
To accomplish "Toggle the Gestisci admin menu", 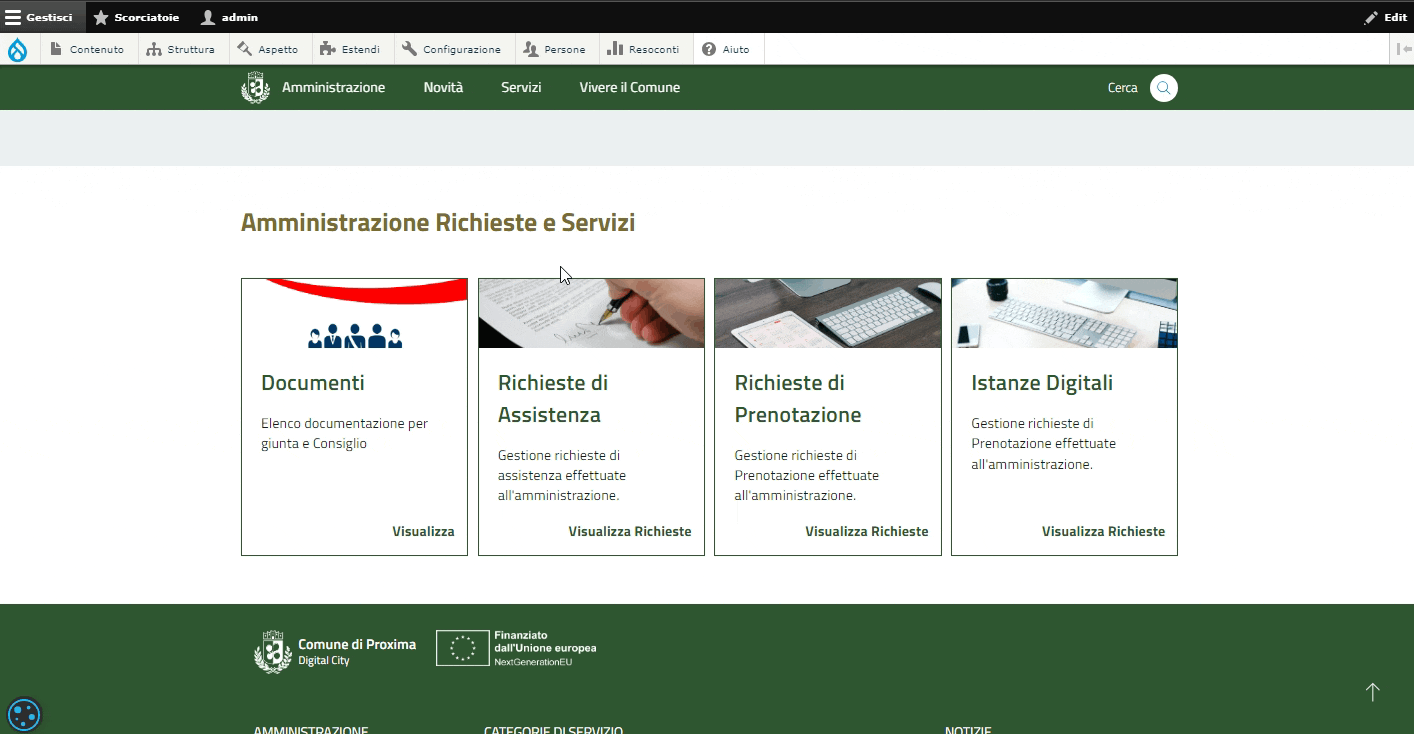I will coord(40,17).
